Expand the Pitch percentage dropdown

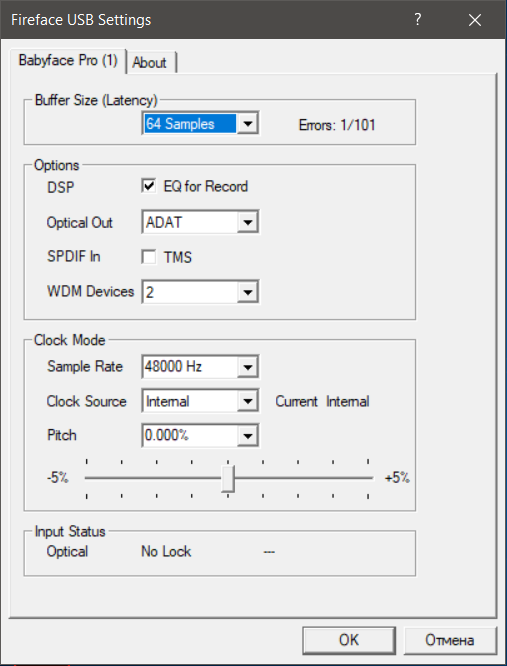pos(248,436)
